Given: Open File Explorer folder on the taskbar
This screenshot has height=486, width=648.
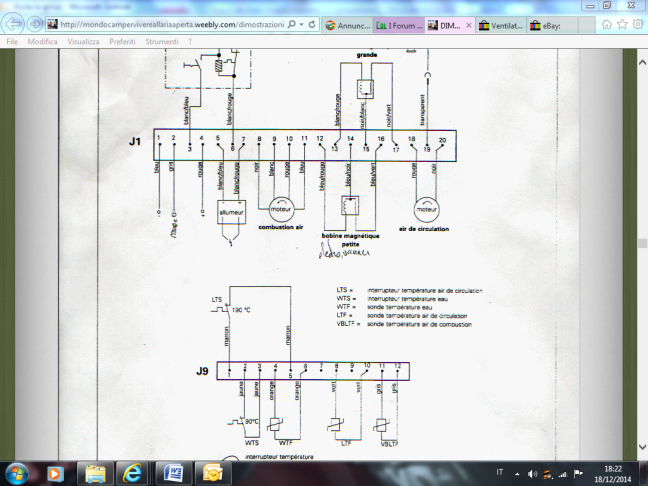Looking at the screenshot, I should [94, 471].
